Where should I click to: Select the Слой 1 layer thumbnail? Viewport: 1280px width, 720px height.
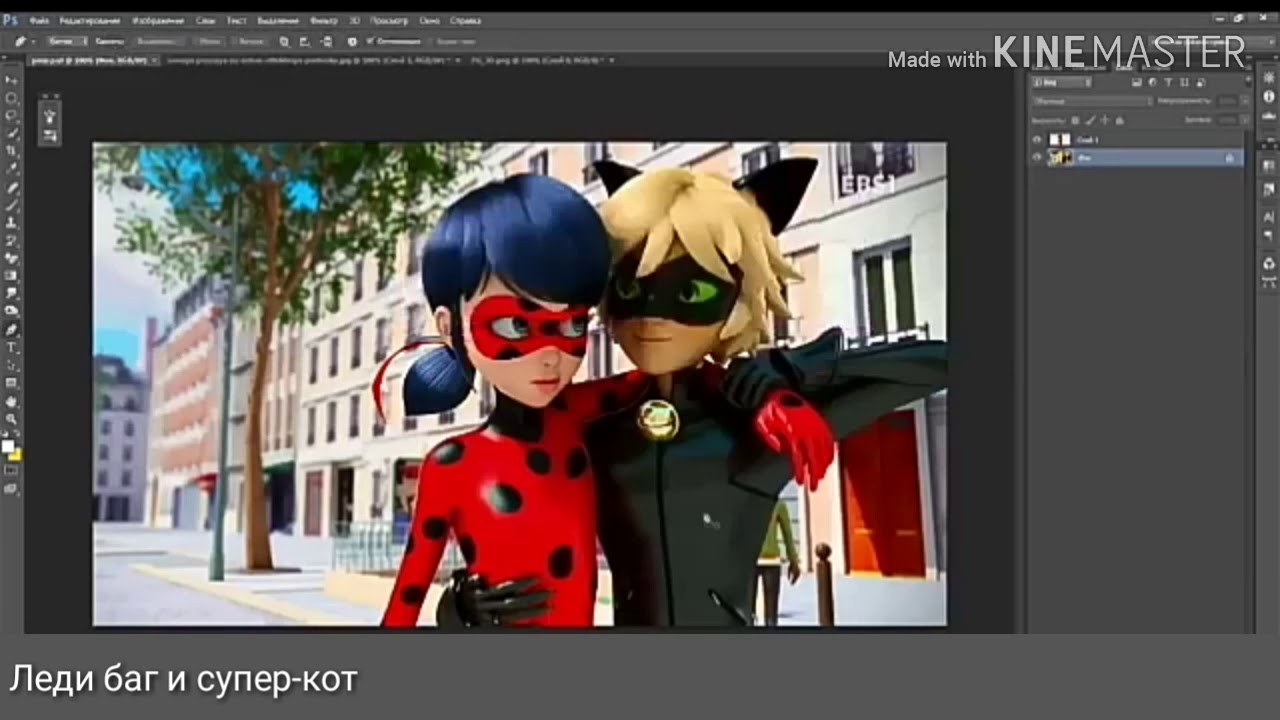click(x=1060, y=140)
